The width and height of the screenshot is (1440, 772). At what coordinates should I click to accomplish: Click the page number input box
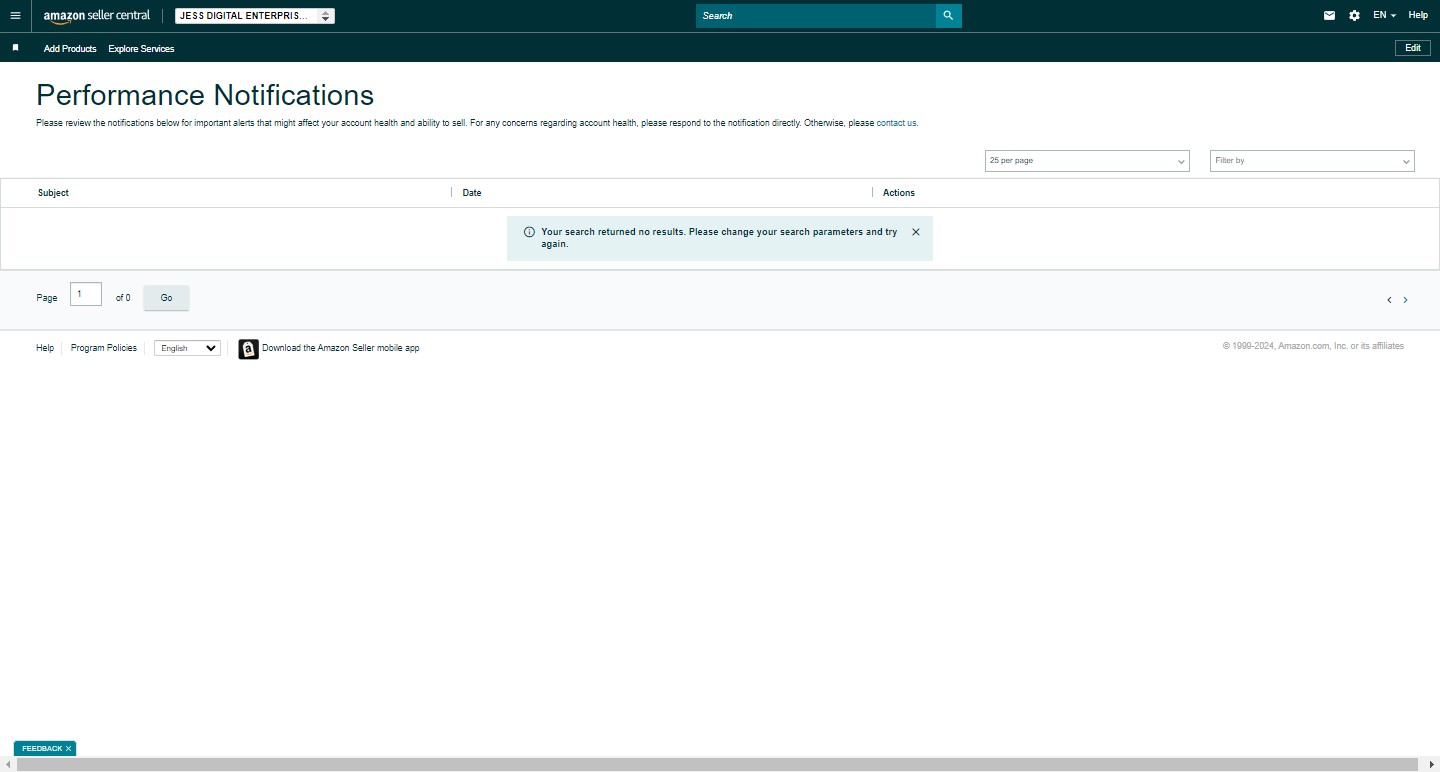86,294
